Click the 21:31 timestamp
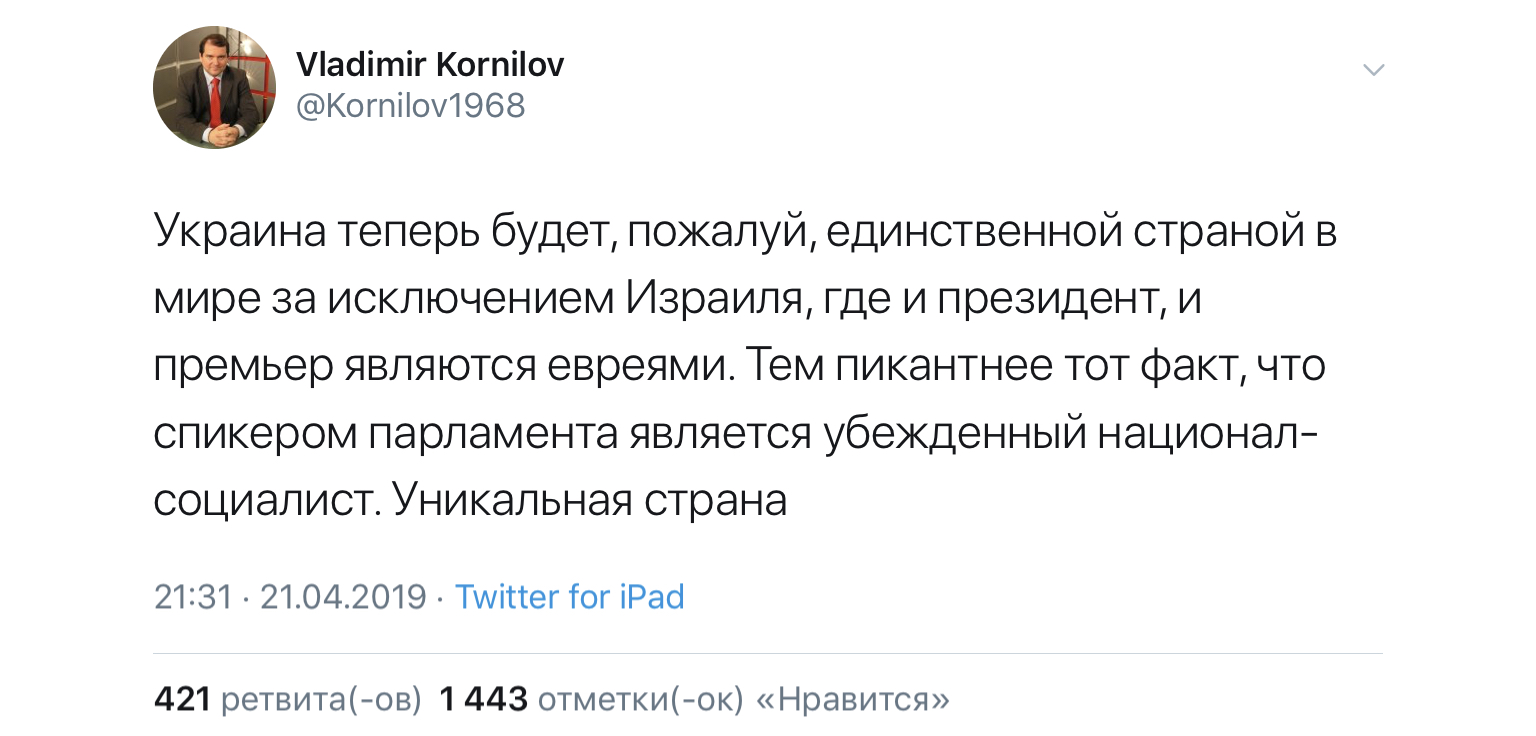 tap(193, 597)
